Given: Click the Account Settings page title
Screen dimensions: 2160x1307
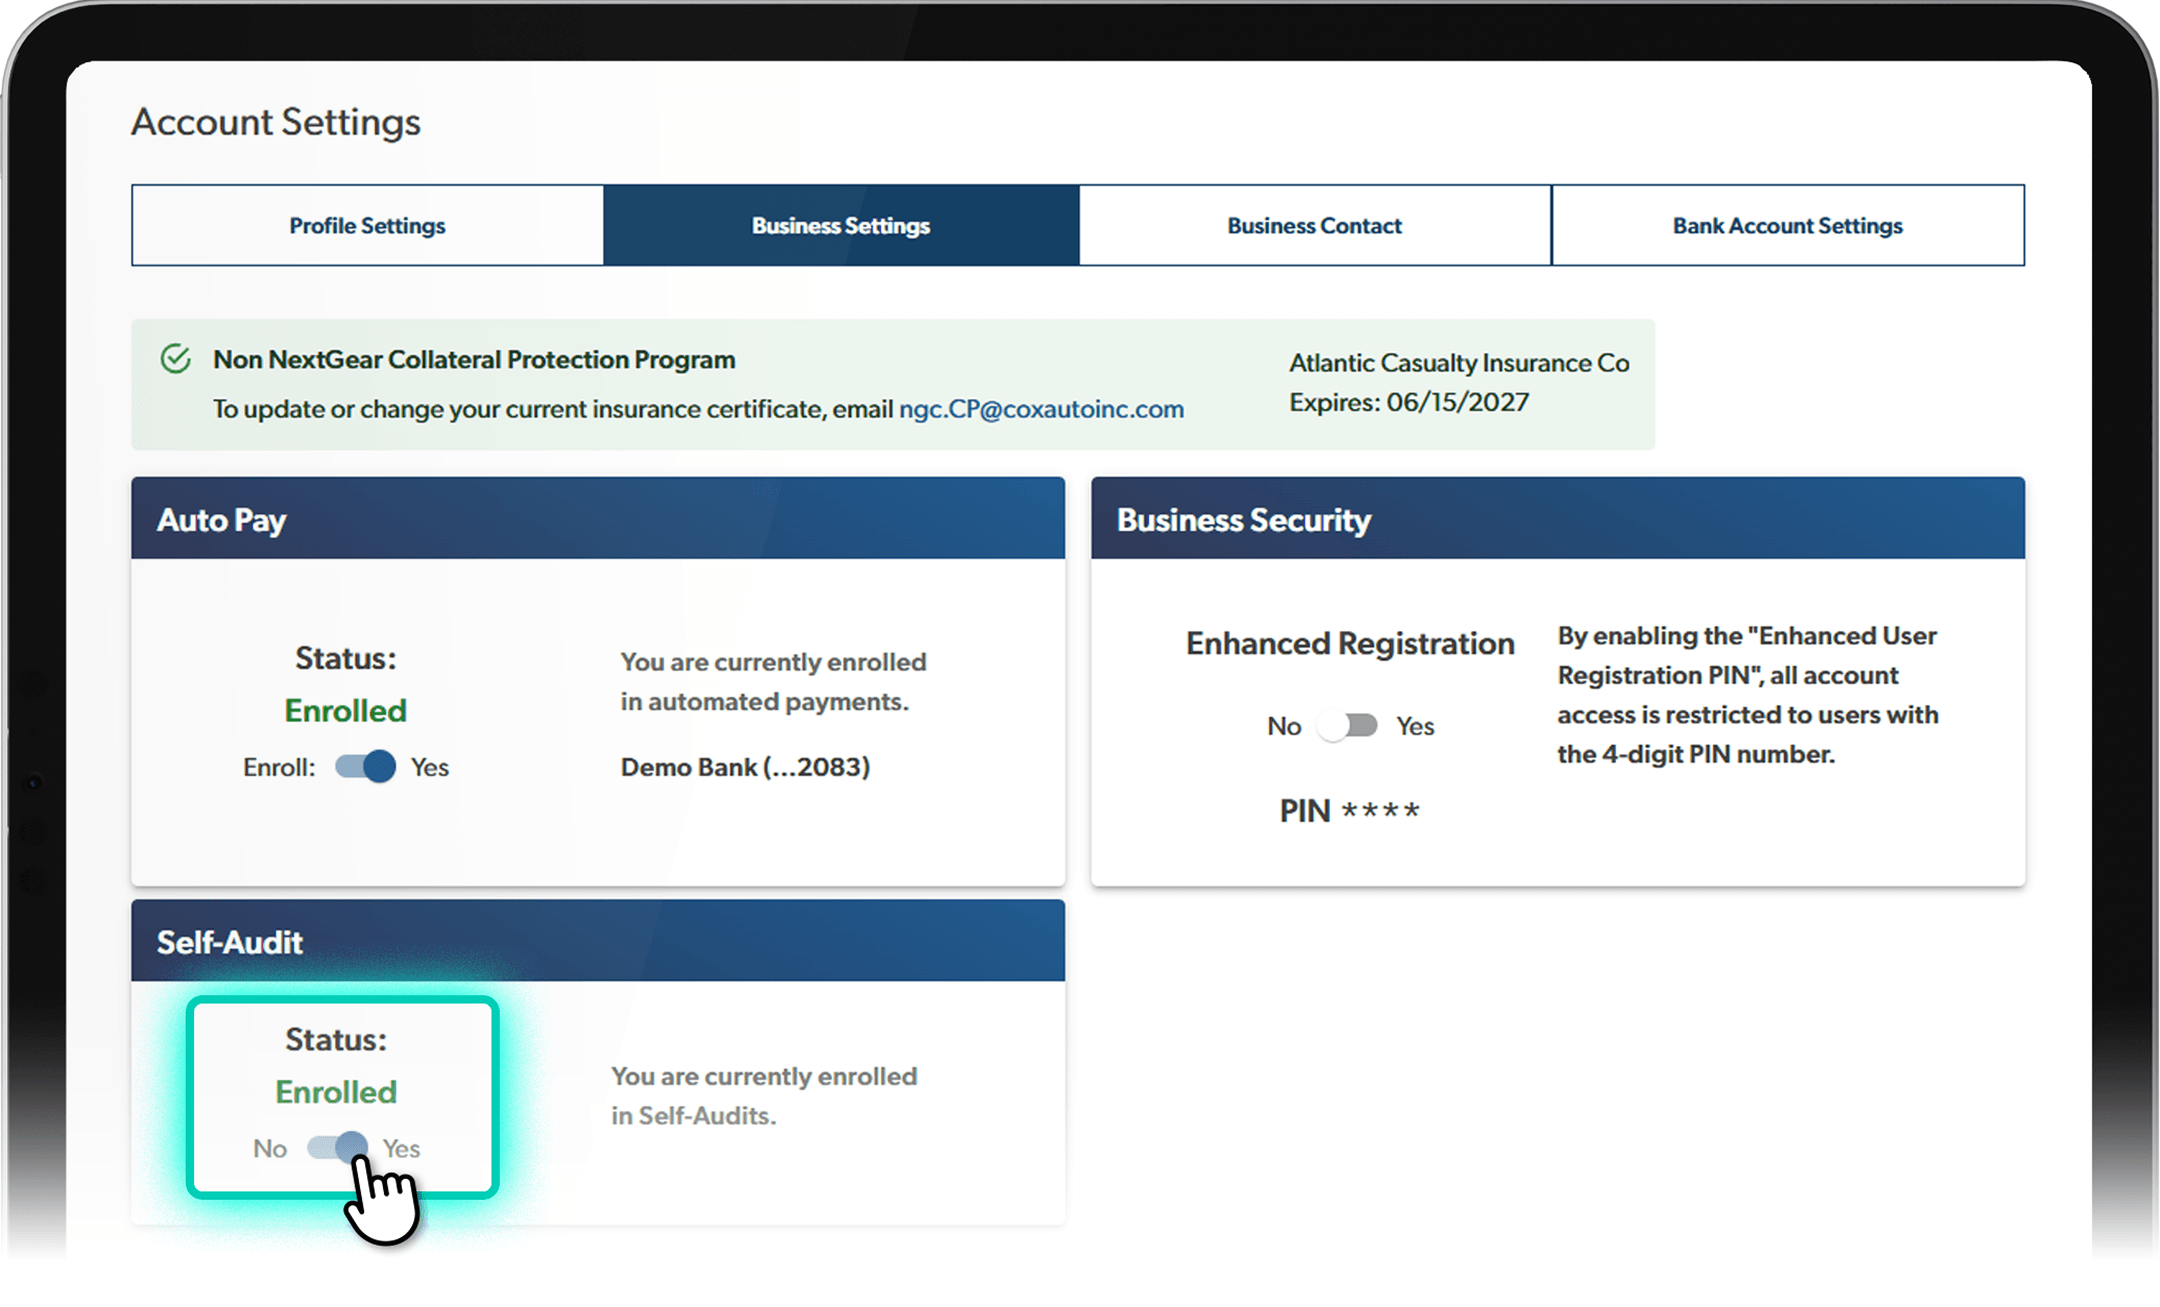Looking at the screenshot, I should 276,122.
